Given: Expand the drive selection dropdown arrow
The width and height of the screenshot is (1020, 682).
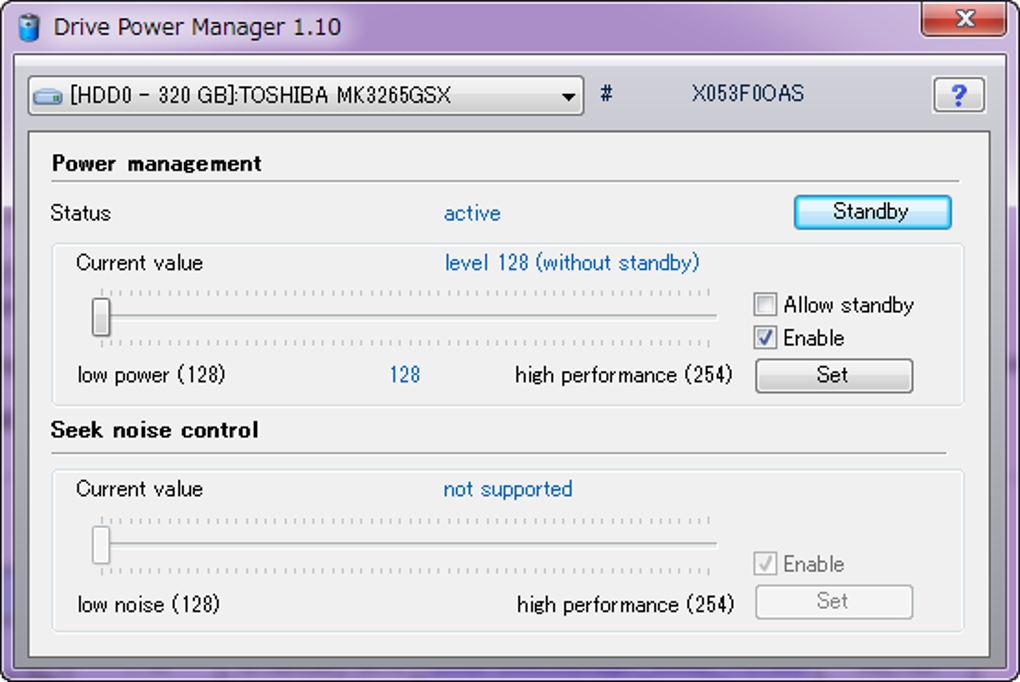Looking at the screenshot, I should pos(568,97).
